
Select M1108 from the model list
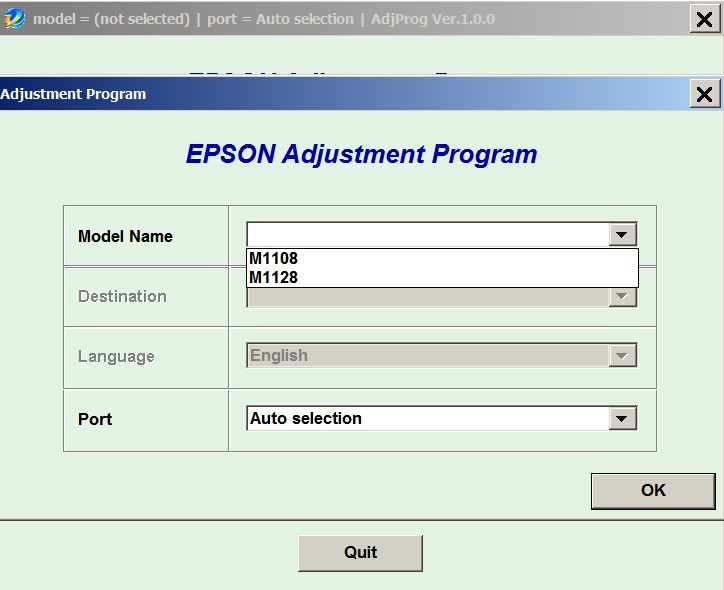442,259
